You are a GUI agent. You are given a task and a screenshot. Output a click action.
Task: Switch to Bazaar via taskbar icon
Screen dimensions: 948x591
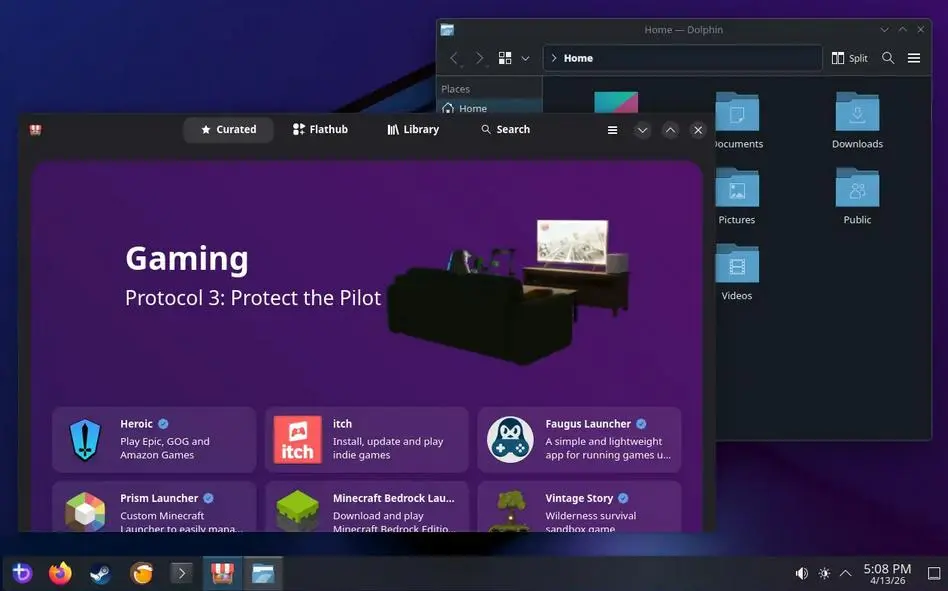pyautogui.click(x=222, y=573)
